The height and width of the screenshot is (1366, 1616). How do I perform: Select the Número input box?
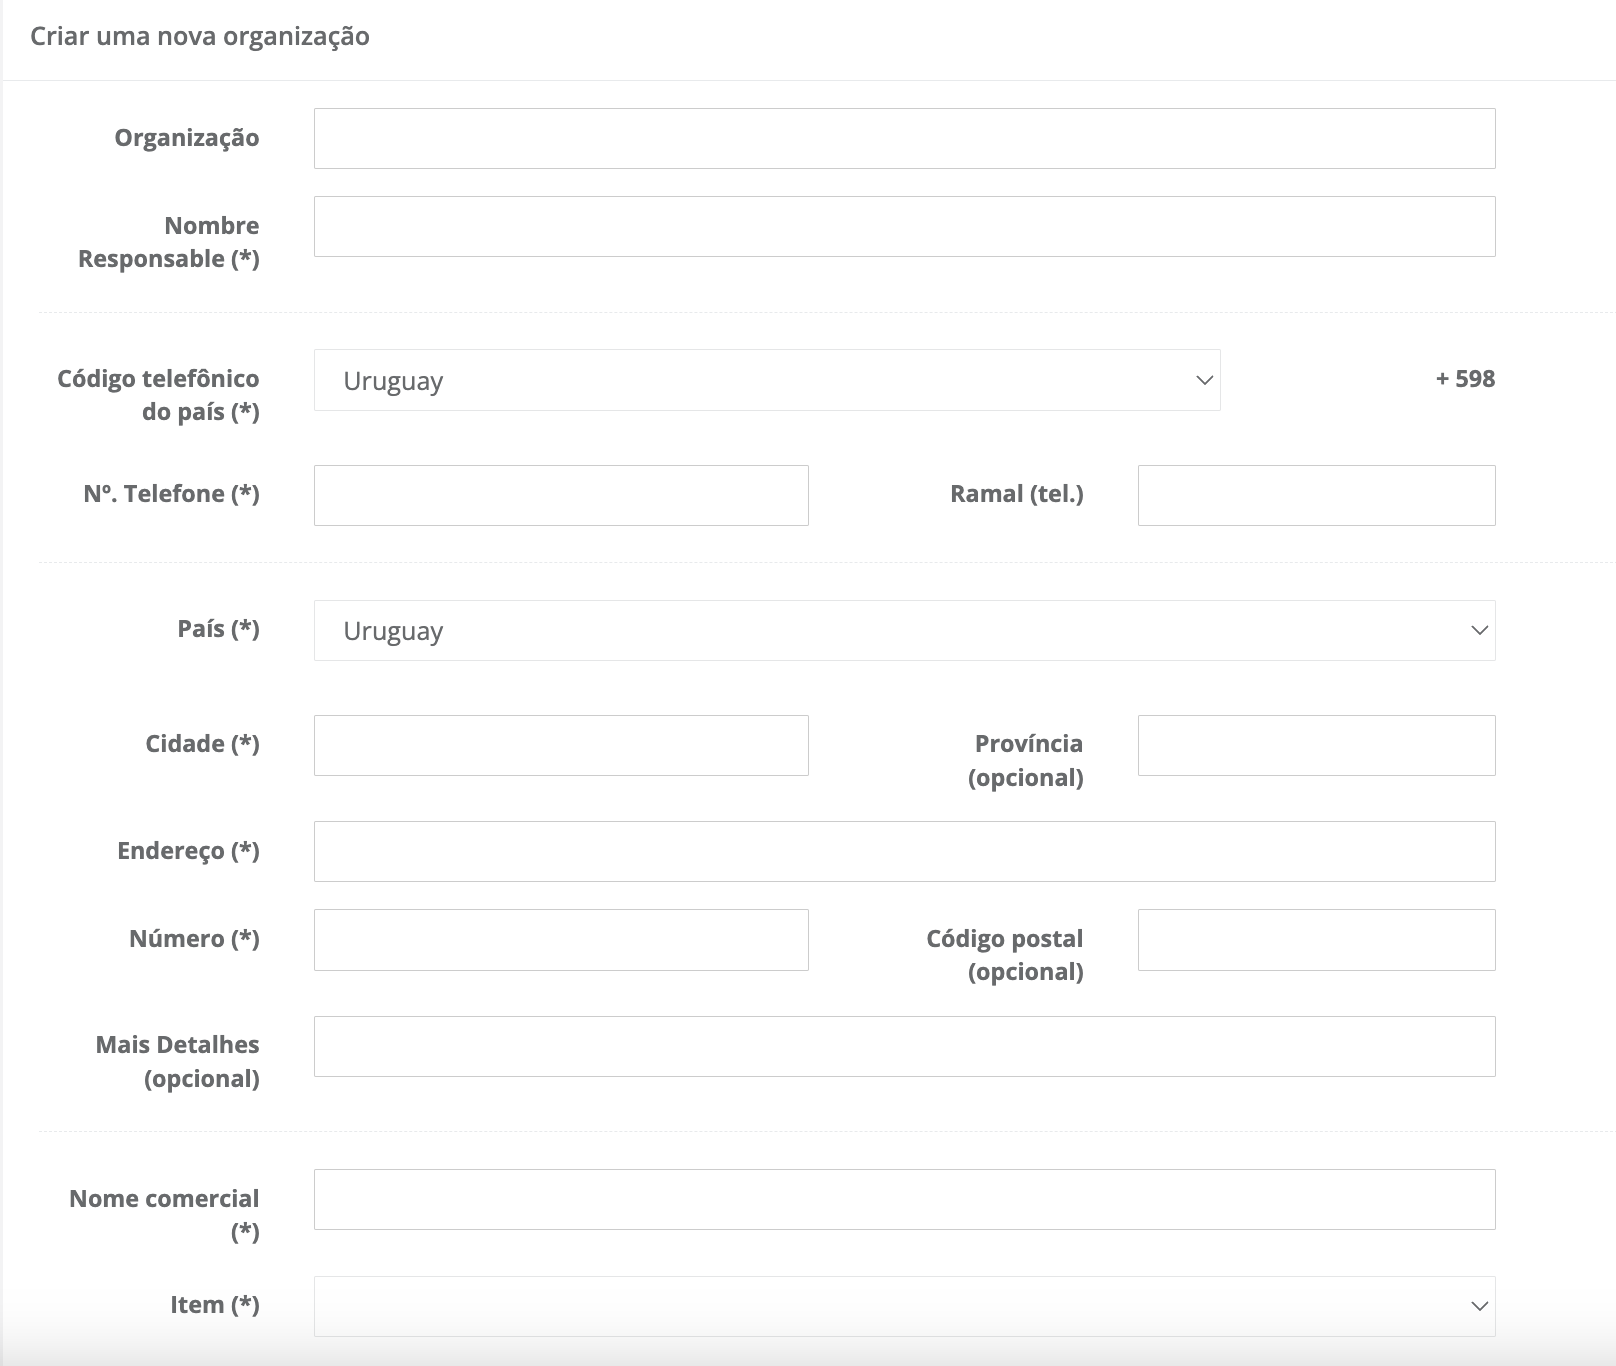pyautogui.click(x=561, y=939)
